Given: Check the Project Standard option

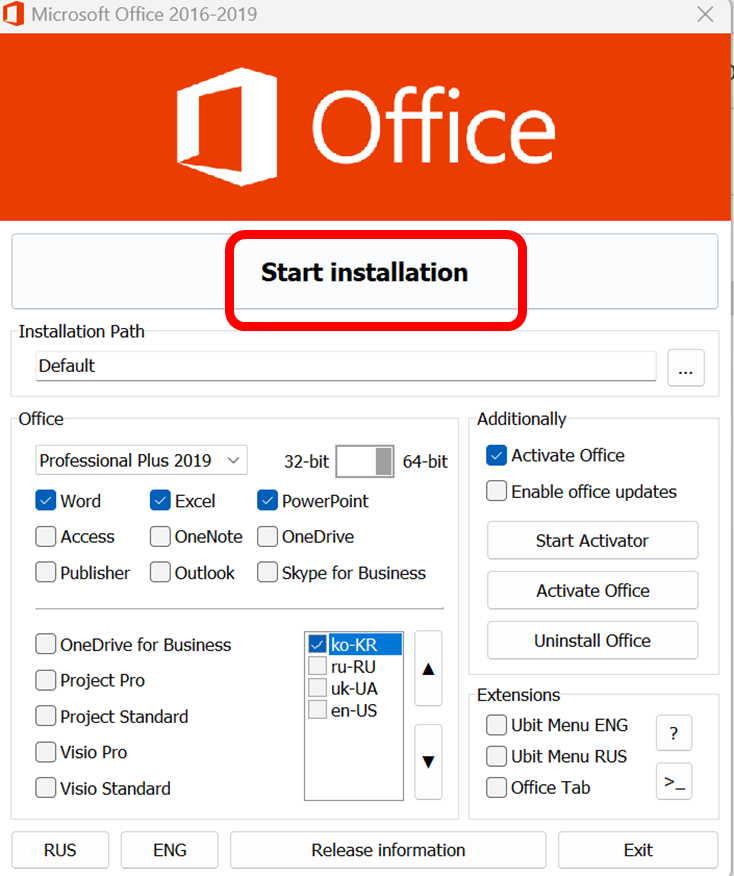Looking at the screenshot, I should [46, 716].
